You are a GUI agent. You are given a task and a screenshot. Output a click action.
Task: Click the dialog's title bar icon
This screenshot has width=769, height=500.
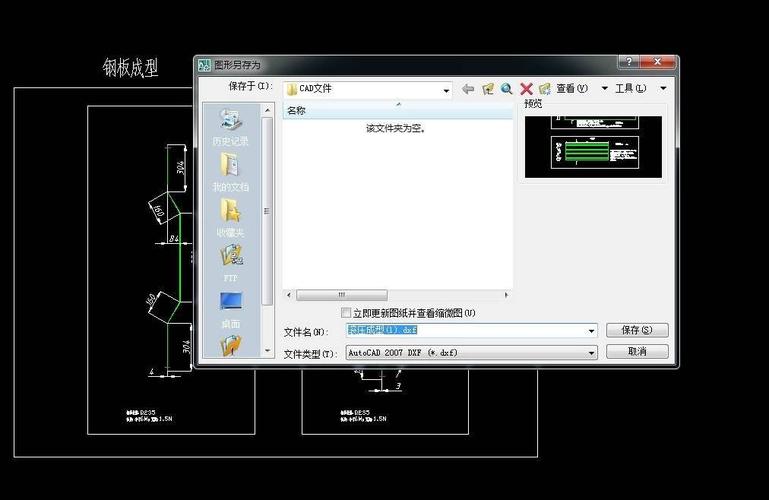click(204, 65)
